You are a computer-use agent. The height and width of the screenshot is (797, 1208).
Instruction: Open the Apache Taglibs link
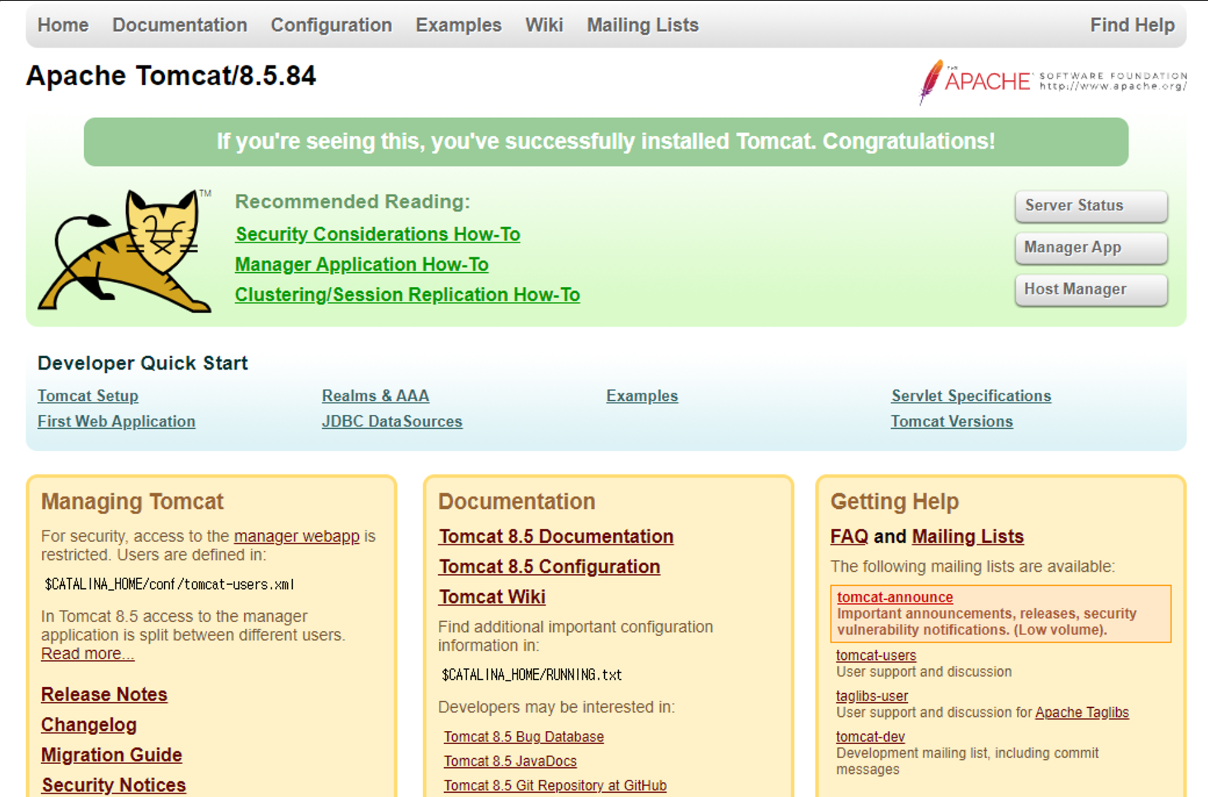pos(1082,713)
